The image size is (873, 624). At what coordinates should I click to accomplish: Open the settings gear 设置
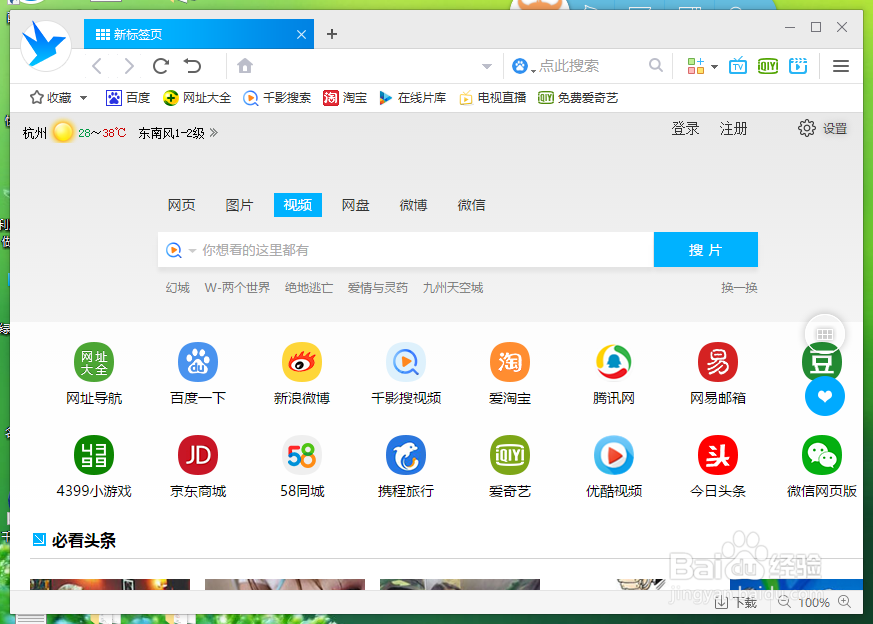[822, 129]
